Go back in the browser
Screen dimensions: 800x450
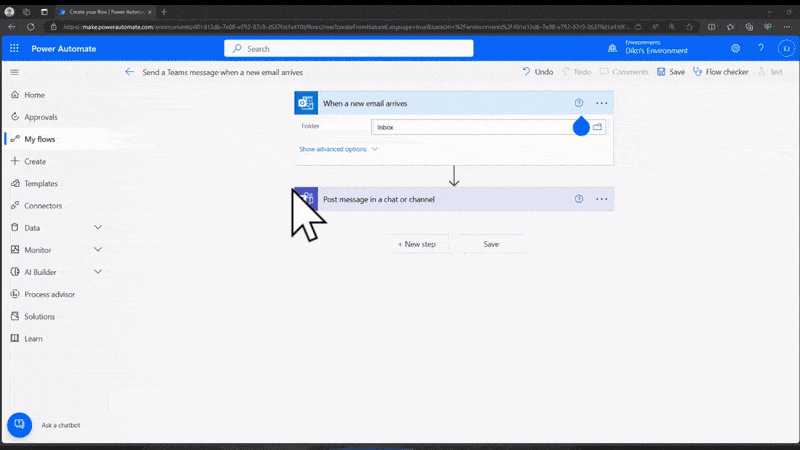(12, 27)
